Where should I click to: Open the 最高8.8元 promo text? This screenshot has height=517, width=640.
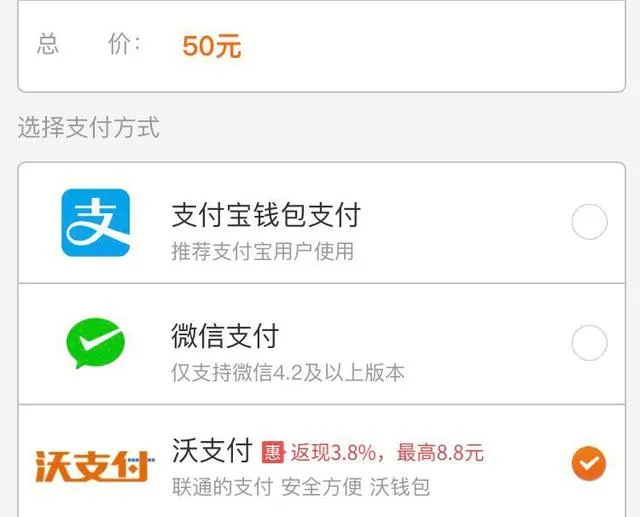coord(440,453)
